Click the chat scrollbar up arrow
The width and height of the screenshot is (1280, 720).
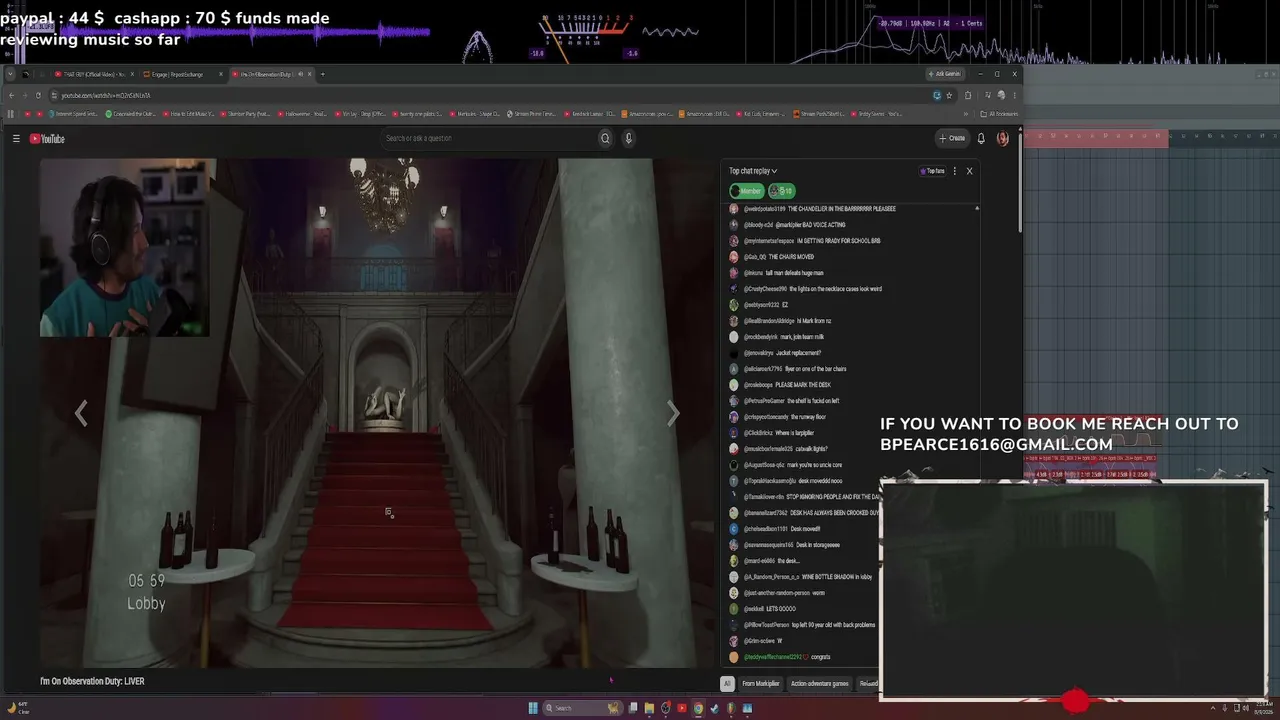point(977,207)
